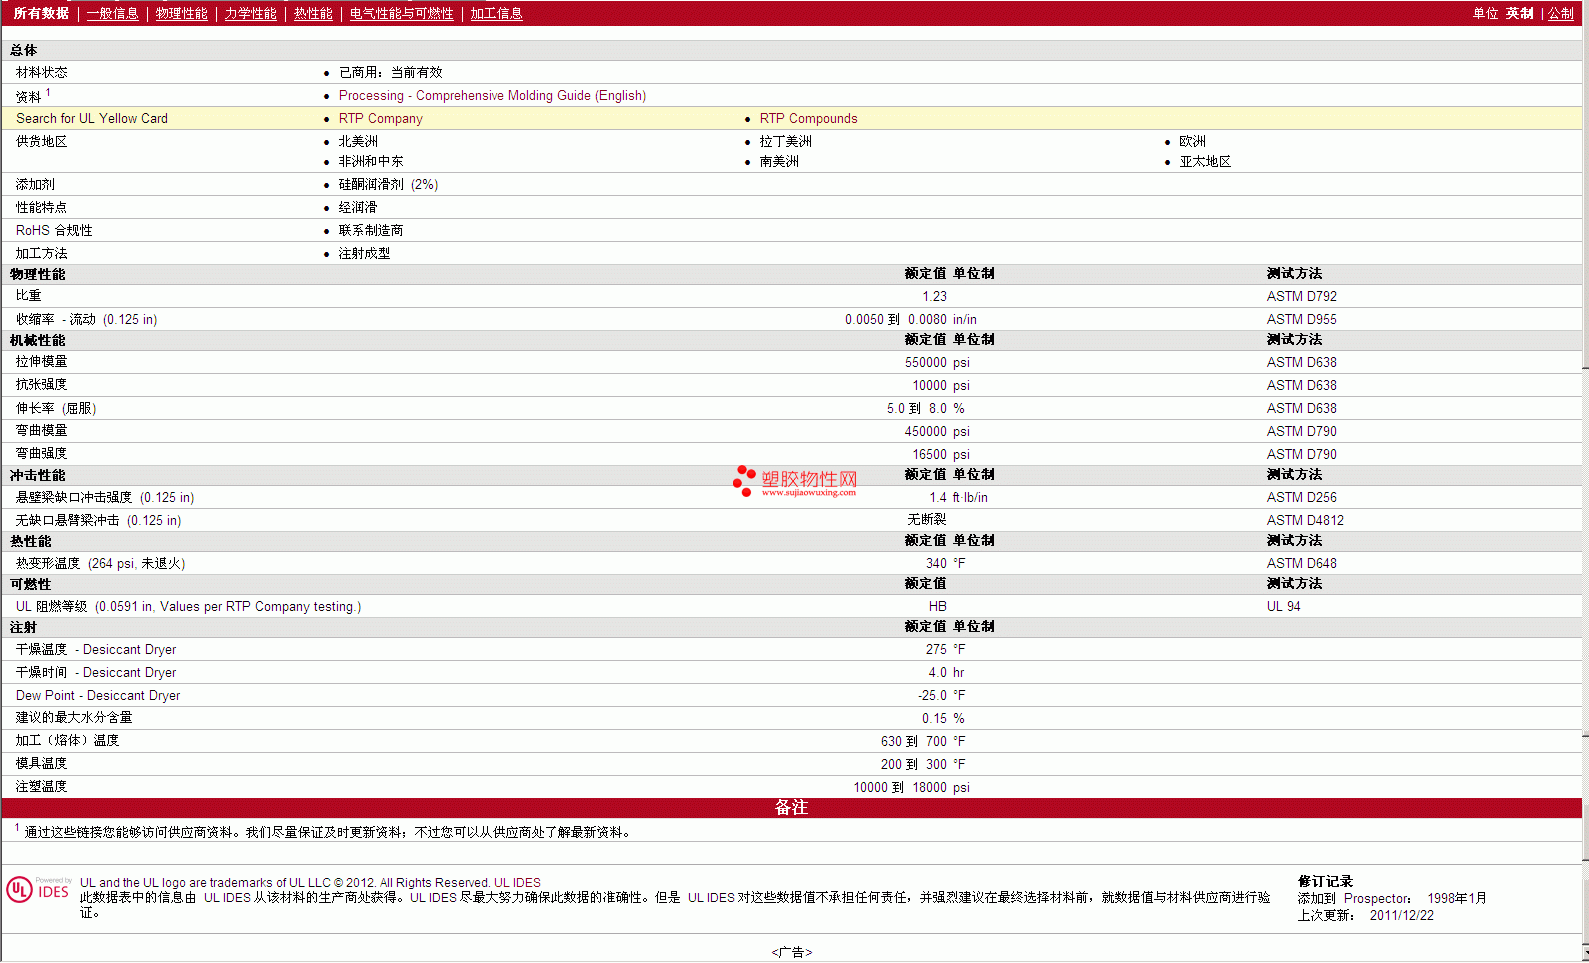Screen dimensions: 1589x963
Task: Open RTP Company yellow card link
Action: [x=380, y=118]
